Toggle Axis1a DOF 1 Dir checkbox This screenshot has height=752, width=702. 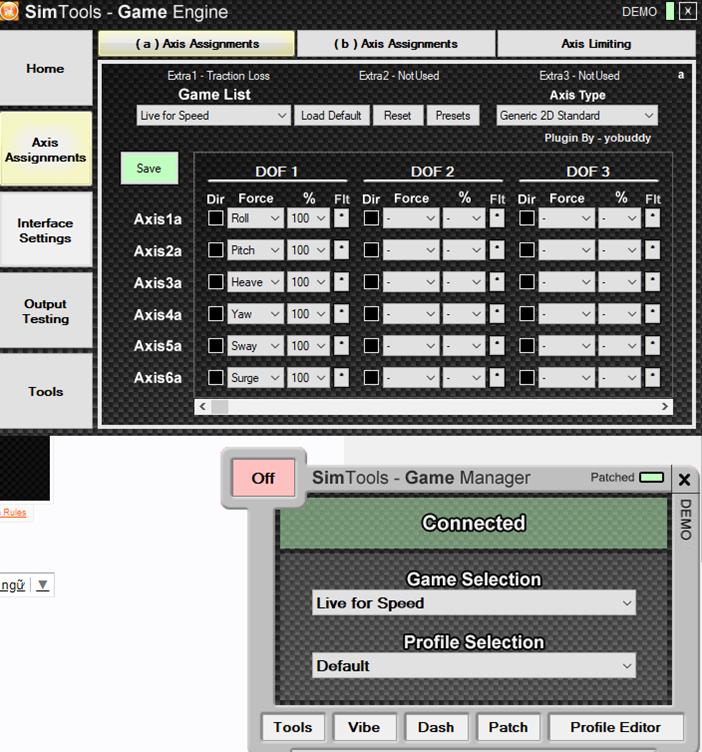coord(215,218)
